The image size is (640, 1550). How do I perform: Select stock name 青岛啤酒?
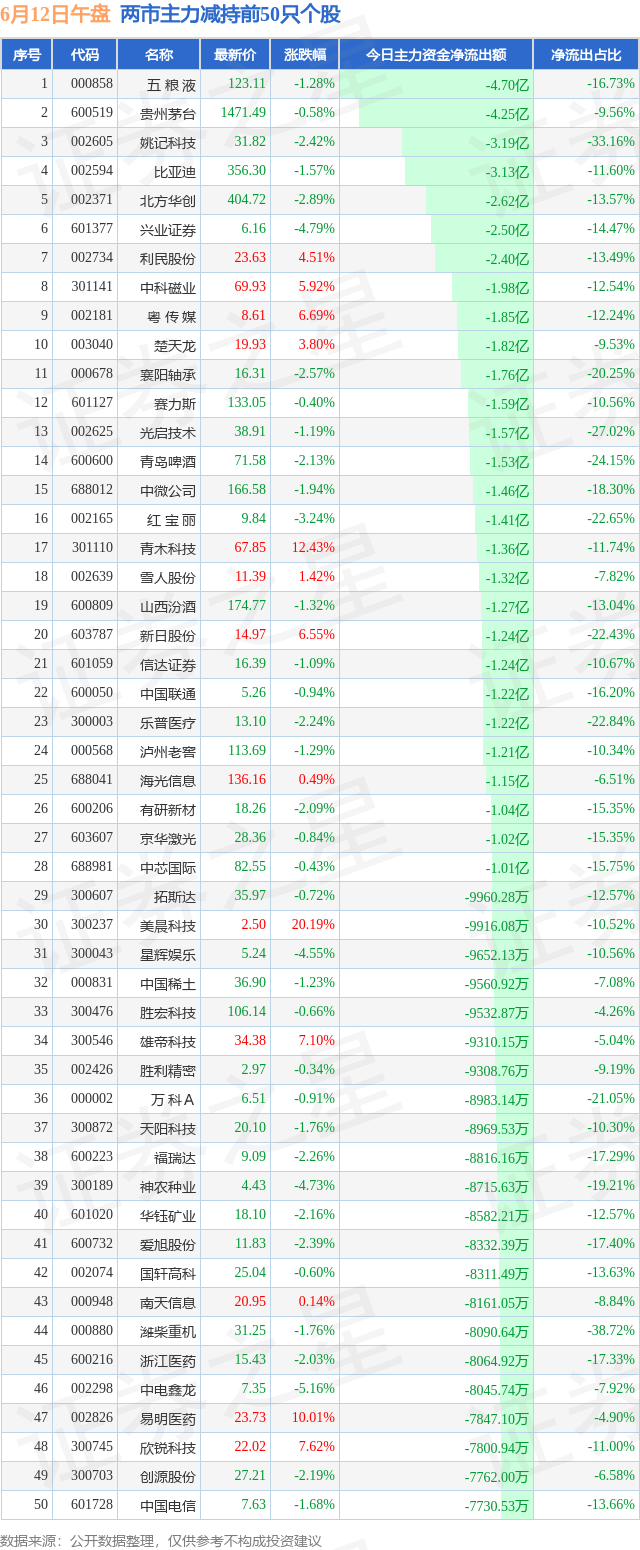point(169,461)
